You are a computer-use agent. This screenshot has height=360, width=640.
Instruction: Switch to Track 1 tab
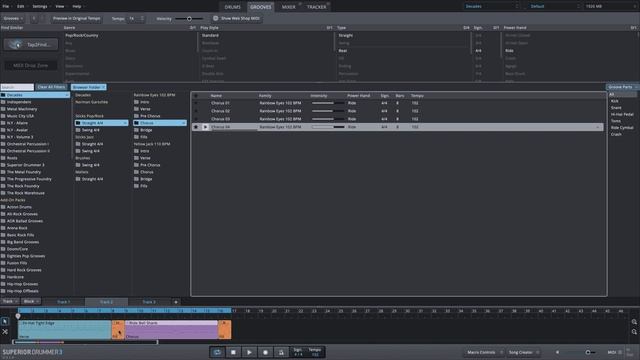tap(63, 302)
